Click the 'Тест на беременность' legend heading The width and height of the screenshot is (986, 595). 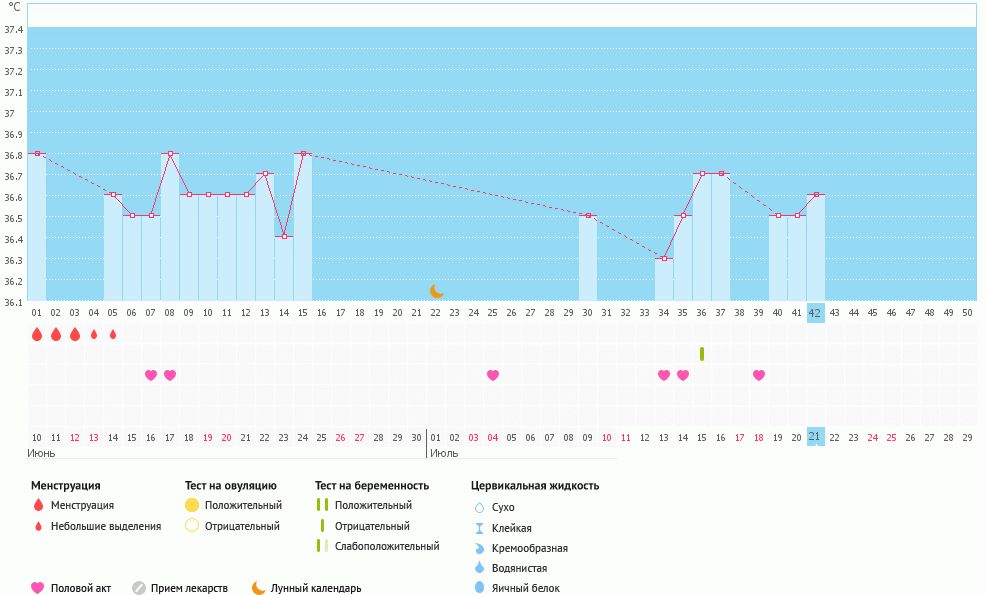tap(371, 485)
